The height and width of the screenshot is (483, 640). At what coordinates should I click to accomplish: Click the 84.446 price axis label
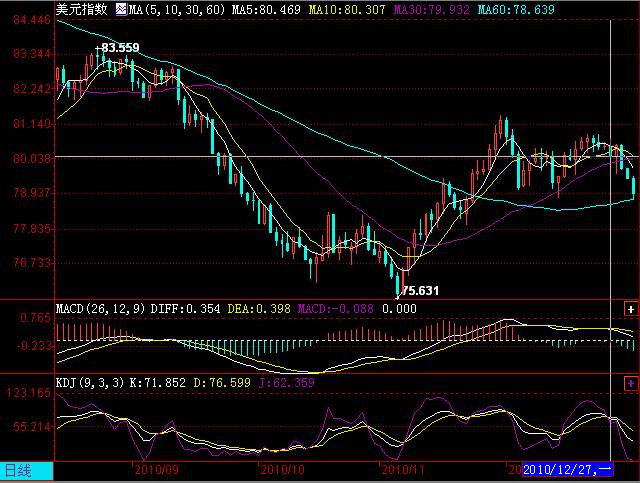[32, 20]
